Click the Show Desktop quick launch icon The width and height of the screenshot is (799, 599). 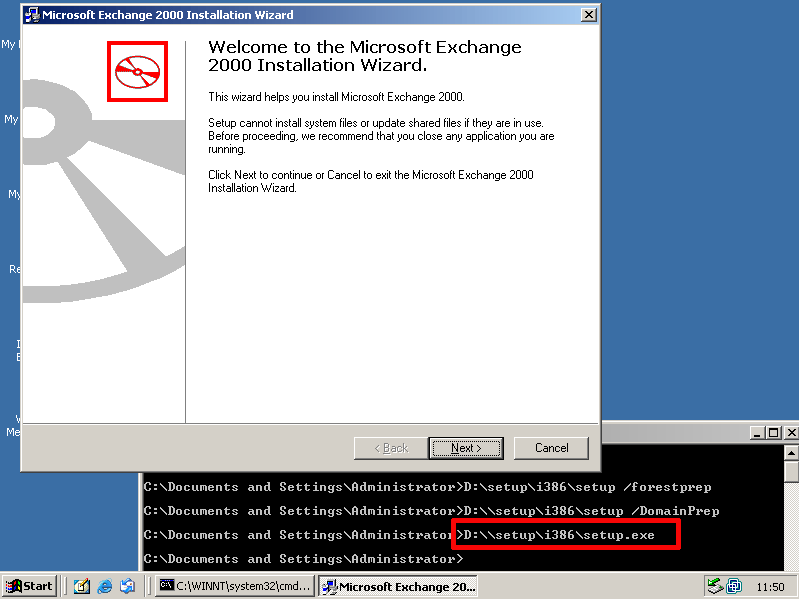click(82, 586)
